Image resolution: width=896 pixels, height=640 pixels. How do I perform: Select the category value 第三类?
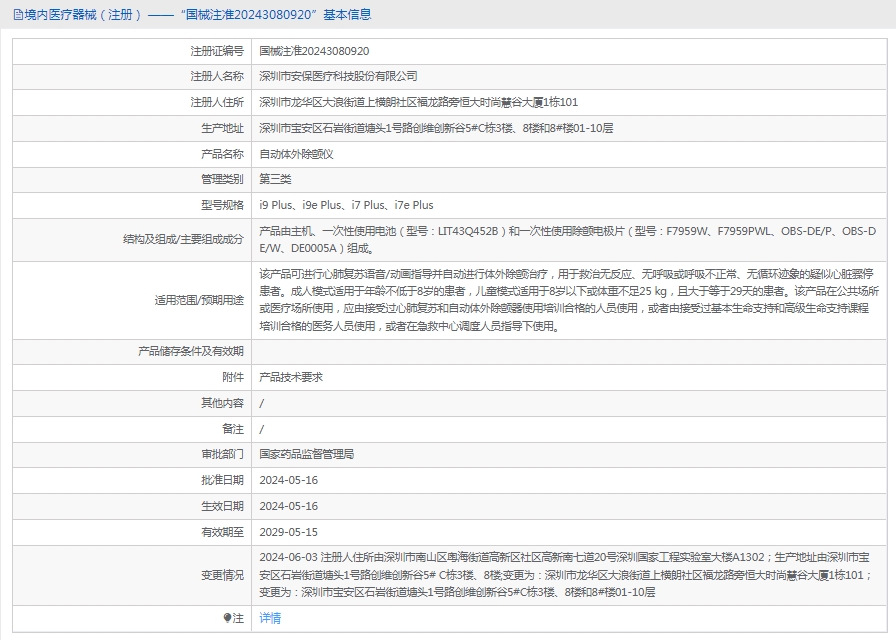click(x=275, y=179)
